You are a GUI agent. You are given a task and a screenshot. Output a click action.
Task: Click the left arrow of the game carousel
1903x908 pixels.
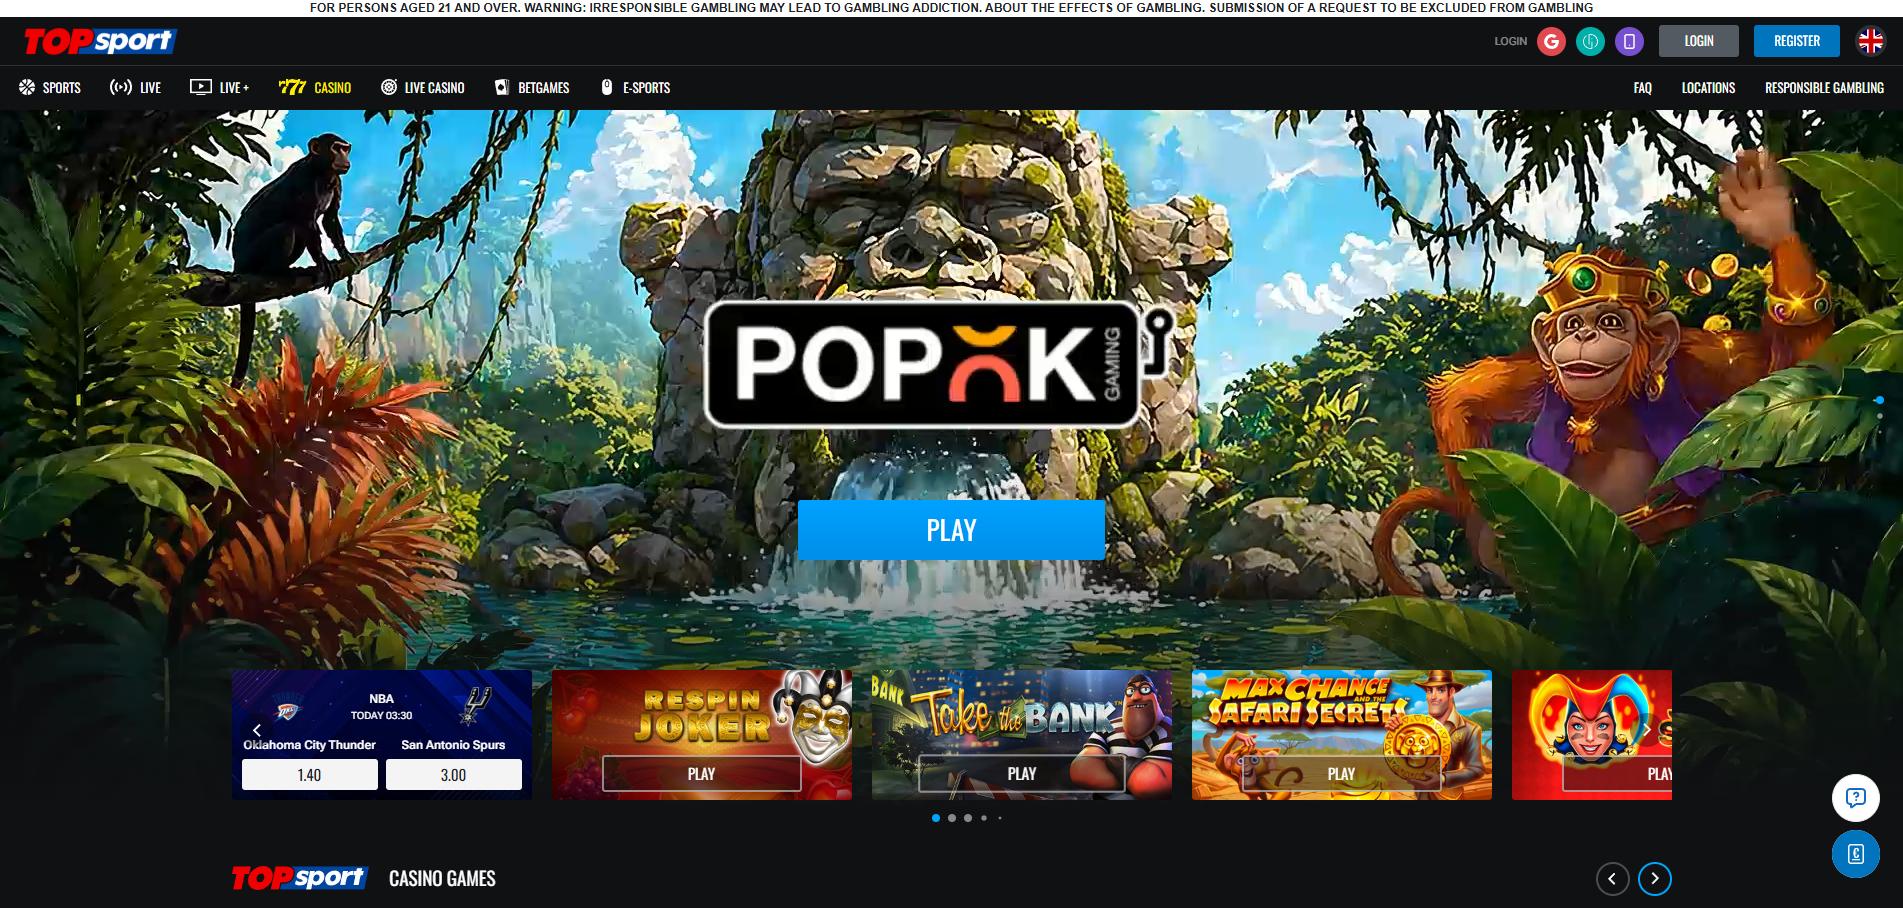[257, 731]
